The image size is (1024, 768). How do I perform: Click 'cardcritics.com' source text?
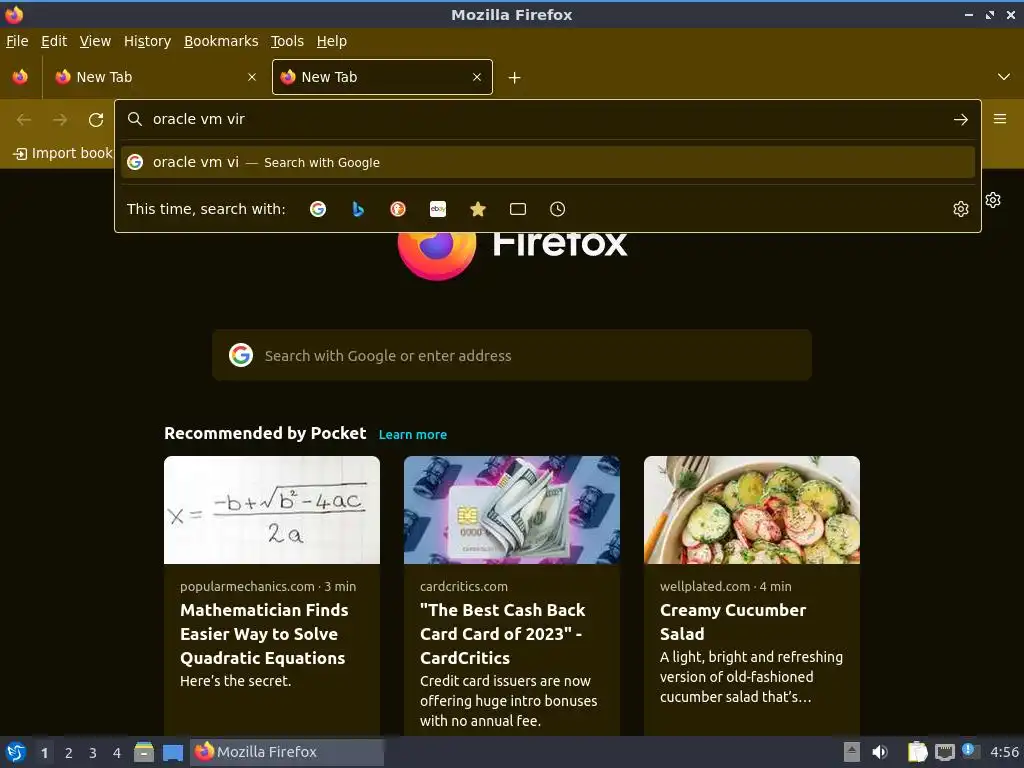pyautogui.click(x=464, y=586)
